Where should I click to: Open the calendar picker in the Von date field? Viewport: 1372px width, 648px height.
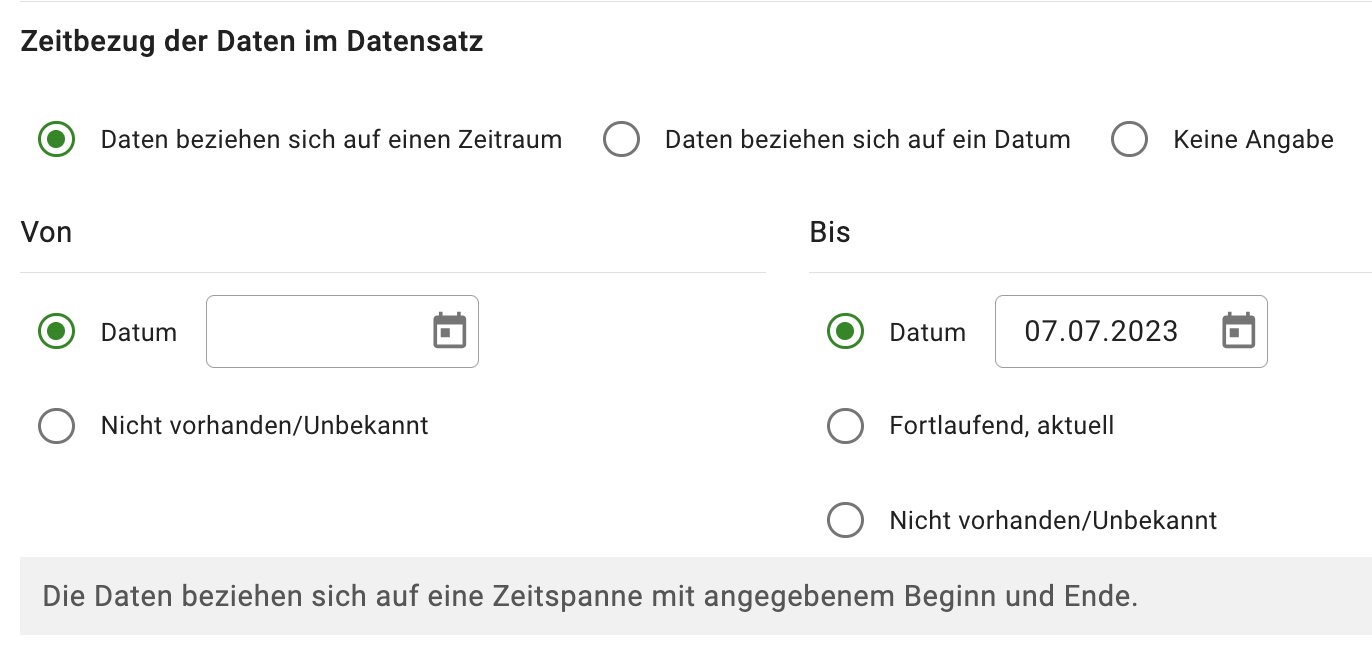pyautogui.click(x=450, y=331)
